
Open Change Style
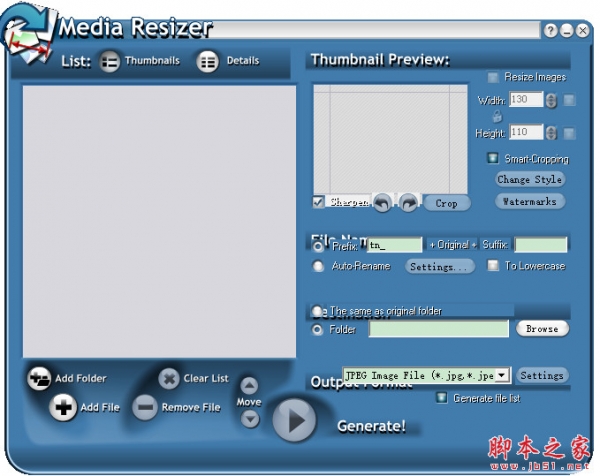point(530,179)
